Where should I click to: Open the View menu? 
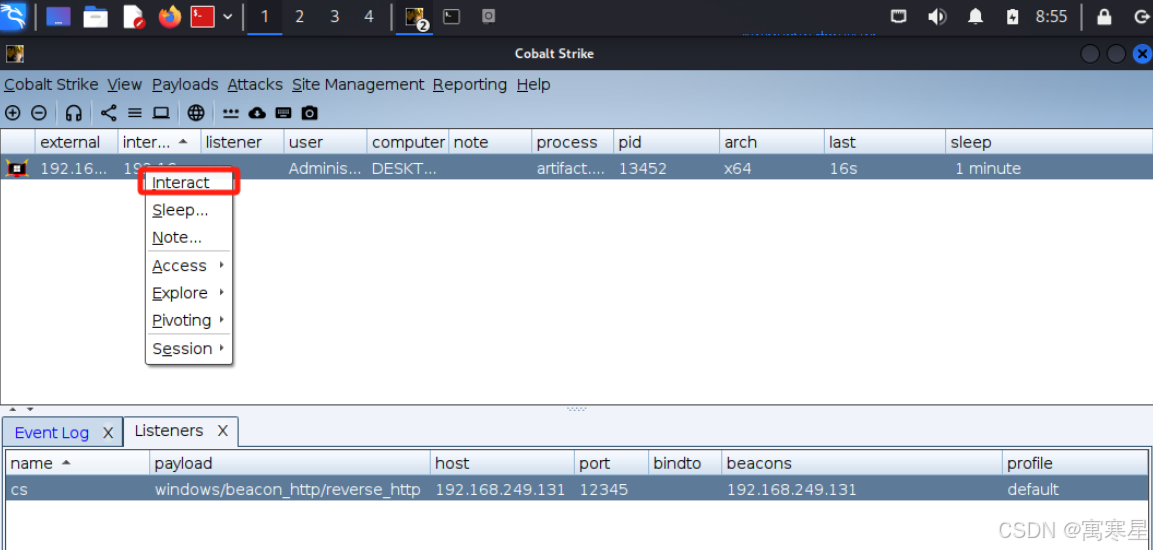click(x=124, y=85)
